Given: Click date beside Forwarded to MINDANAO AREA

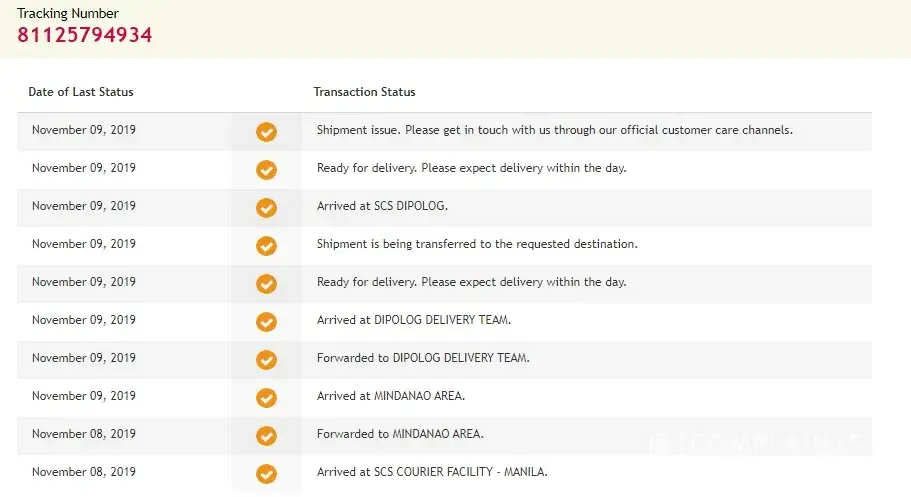Looking at the screenshot, I should pos(84,434).
